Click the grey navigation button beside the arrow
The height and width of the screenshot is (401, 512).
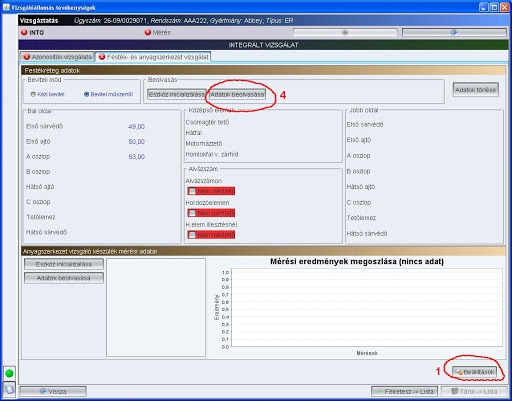345,32
